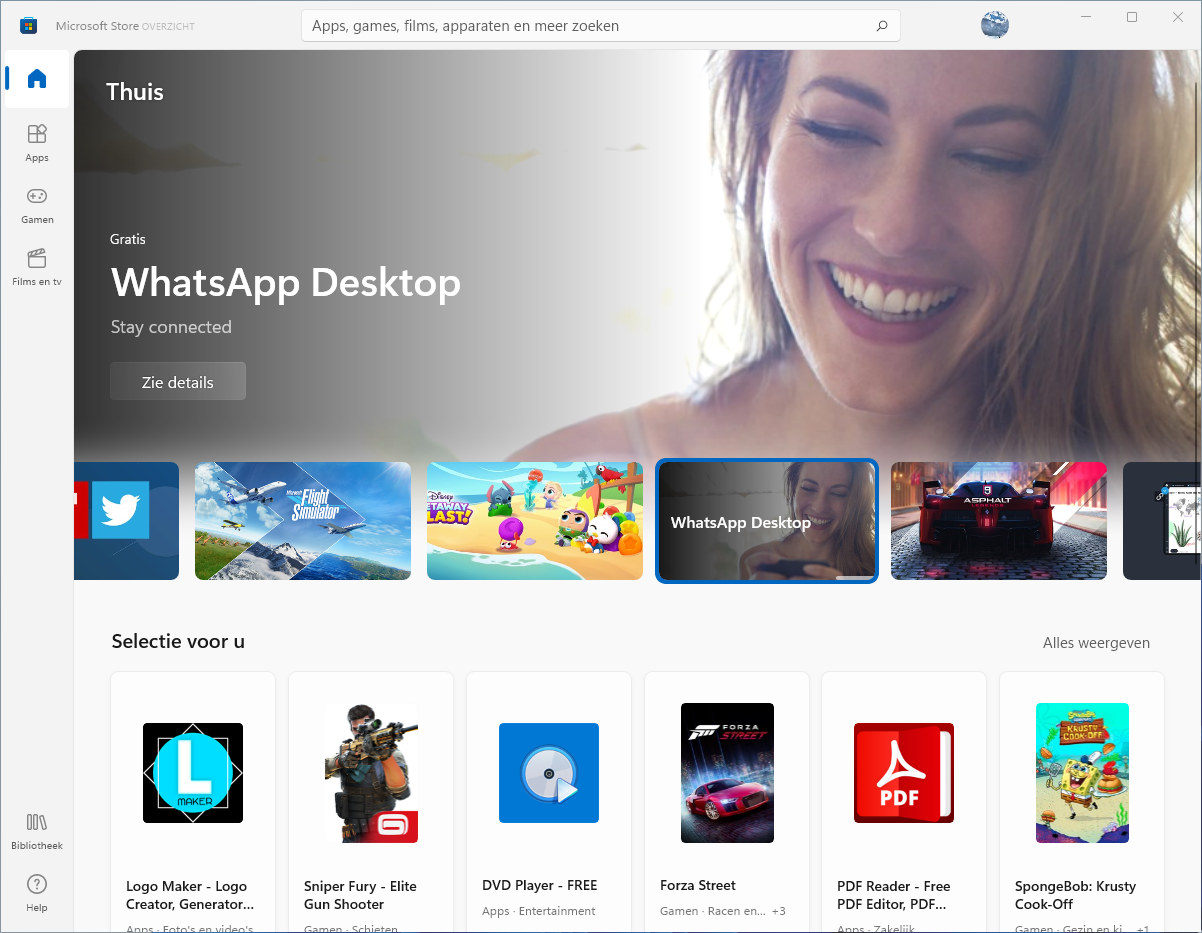Image resolution: width=1202 pixels, height=933 pixels.
Task: Open the PDF Reader app tile
Action: [x=904, y=800]
